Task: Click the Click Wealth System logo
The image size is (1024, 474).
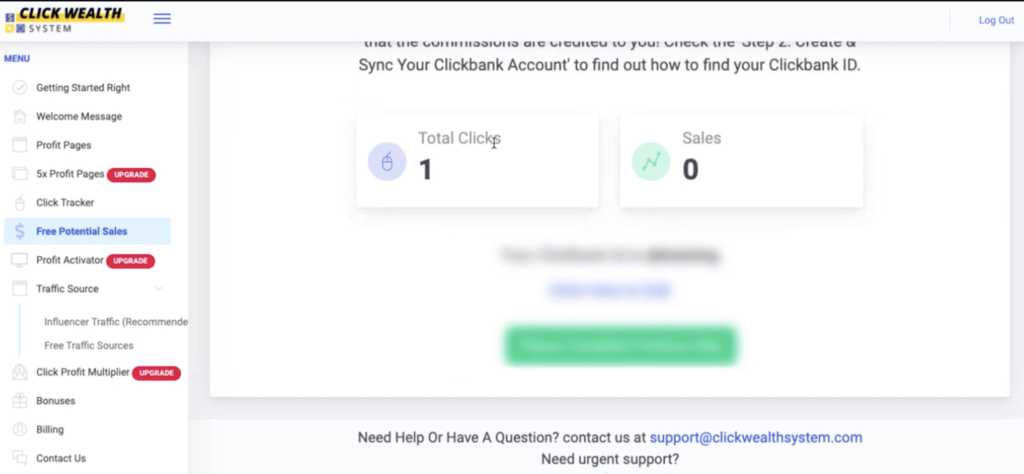Action: (x=63, y=20)
